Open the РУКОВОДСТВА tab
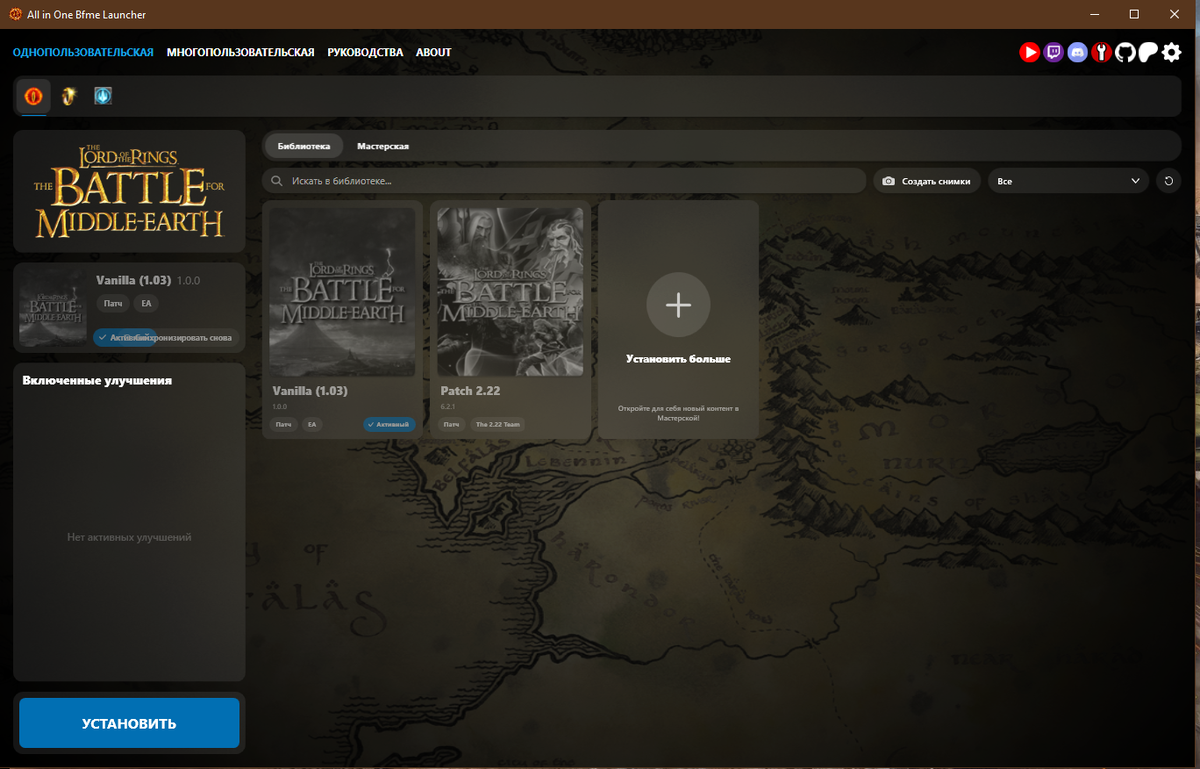Screen dimensions: 1200x769 point(365,52)
